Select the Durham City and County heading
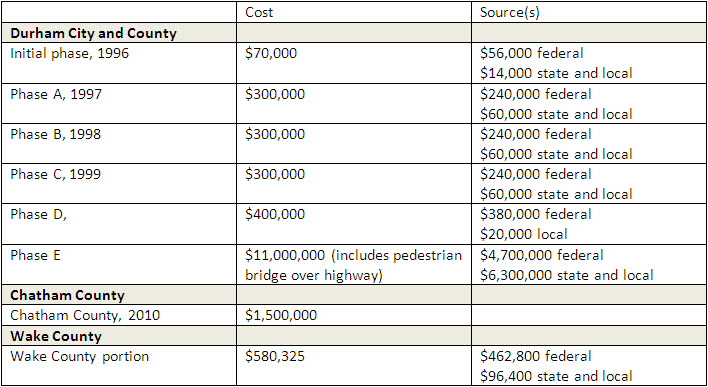Screen dimensions: 708x387 coord(93,33)
